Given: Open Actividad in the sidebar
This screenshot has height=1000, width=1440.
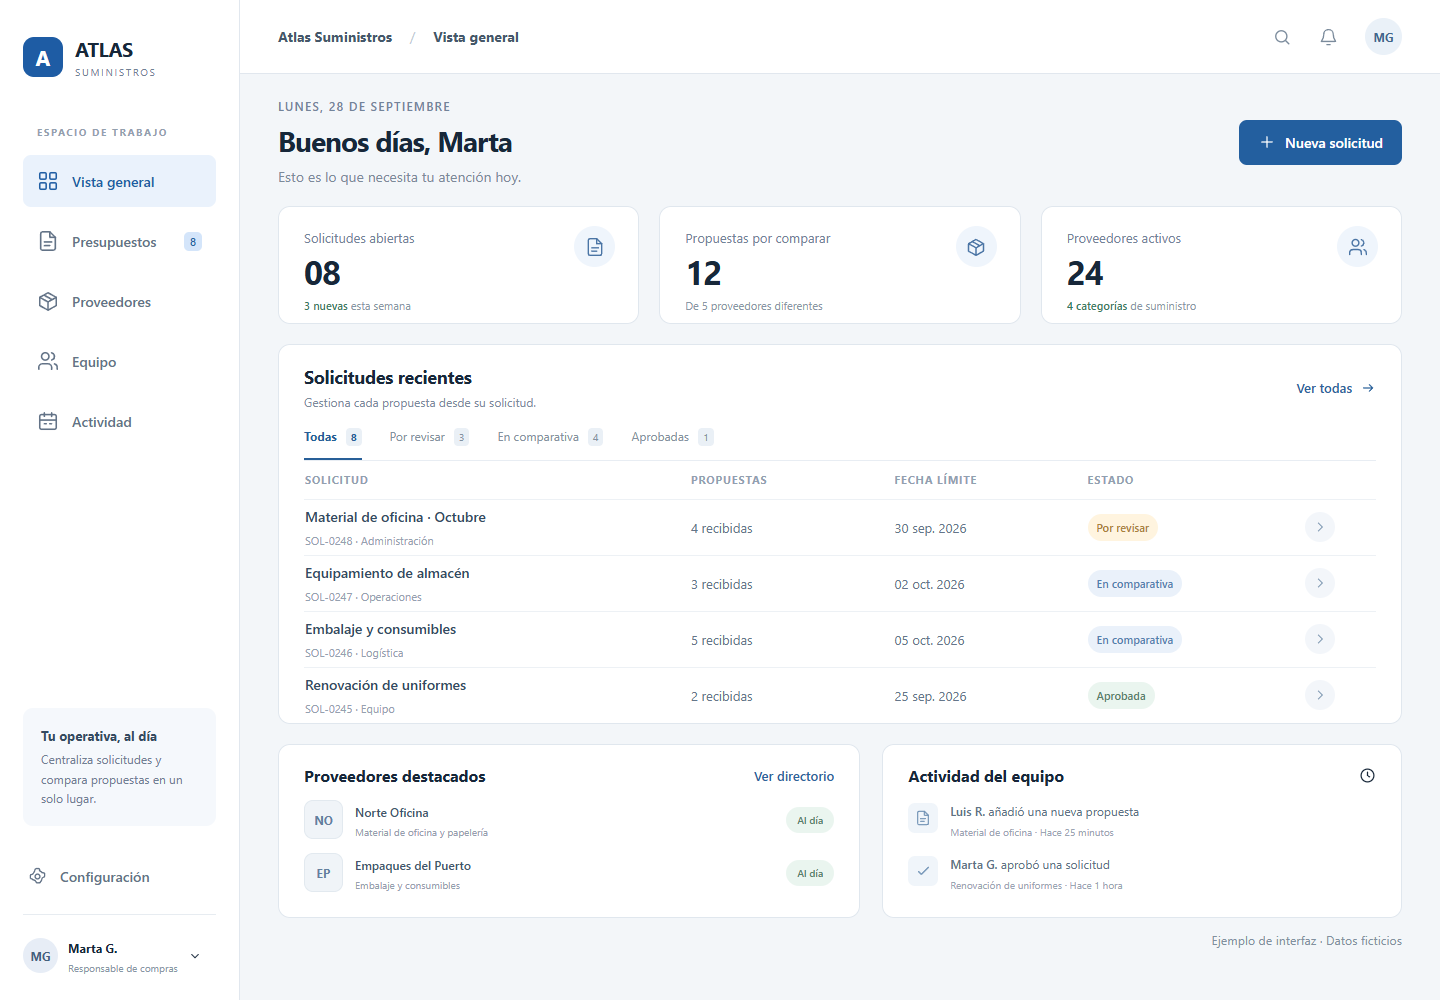Looking at the screenshot, I should point(119,421).
